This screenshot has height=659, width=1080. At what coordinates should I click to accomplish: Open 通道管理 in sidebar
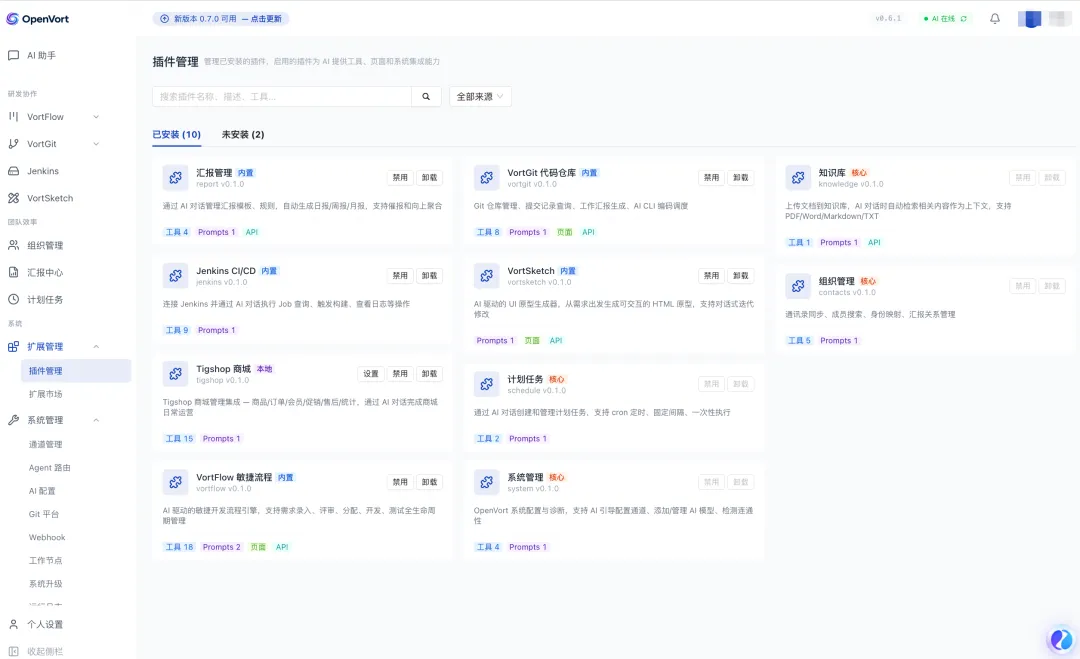[x=45, y=444]
